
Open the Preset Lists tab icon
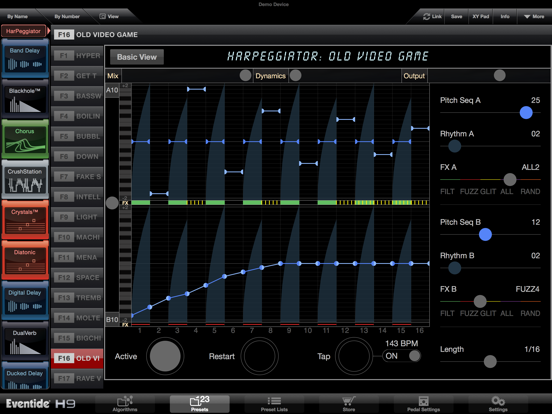[x=274, y=403]
